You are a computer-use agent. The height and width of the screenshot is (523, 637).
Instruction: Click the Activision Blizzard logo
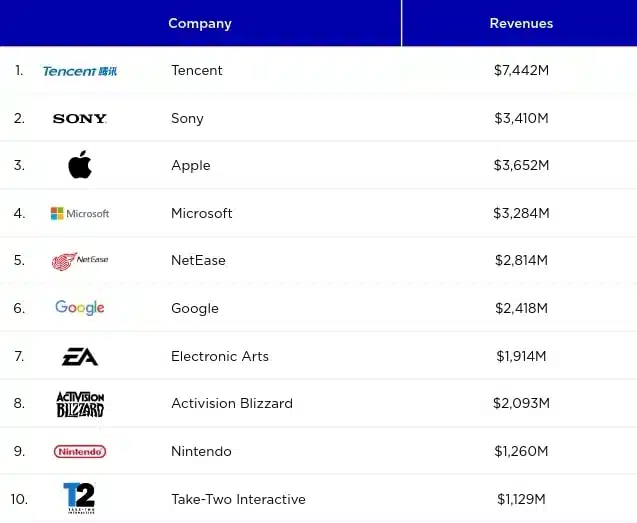(80, 404)
